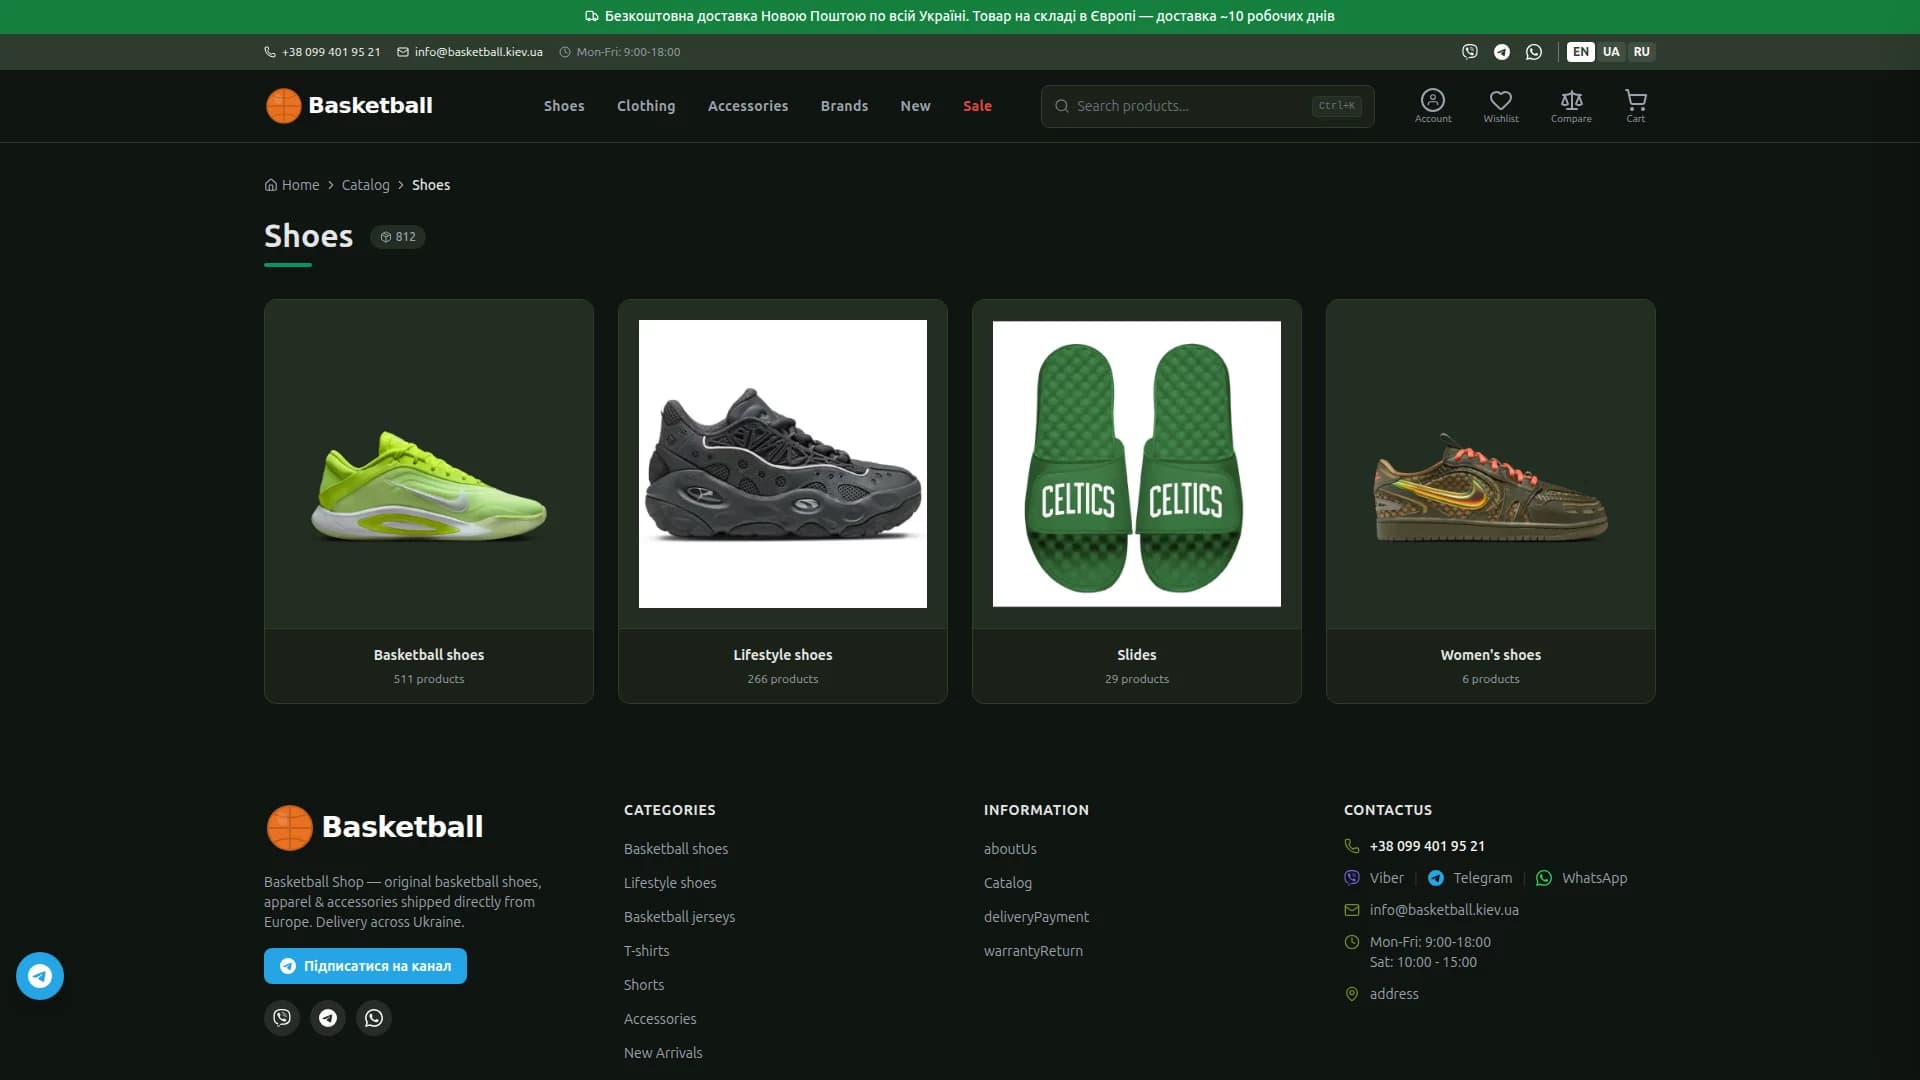The image size is (1920, 1080).
Task: Click the envelope icon in top bar
Action: tap(403, 52)
